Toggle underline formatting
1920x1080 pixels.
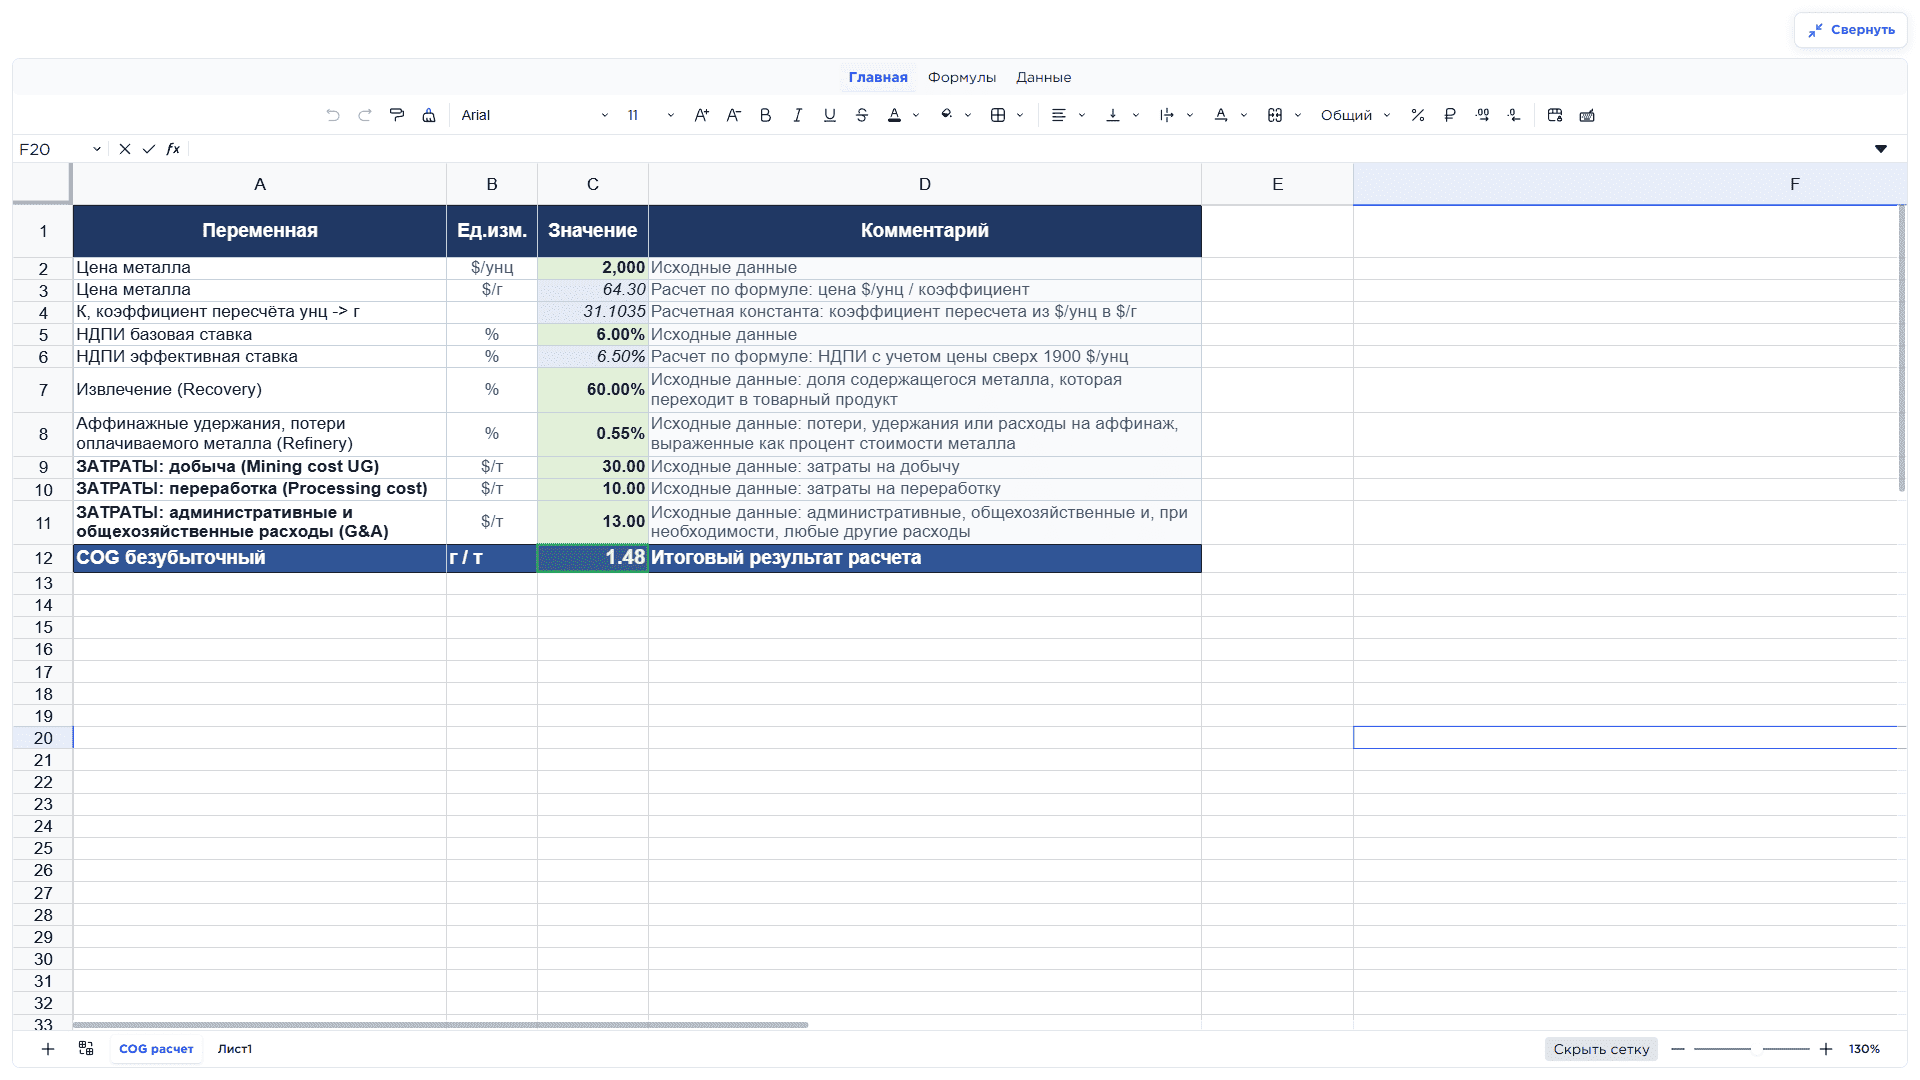[x=830, y=115]
